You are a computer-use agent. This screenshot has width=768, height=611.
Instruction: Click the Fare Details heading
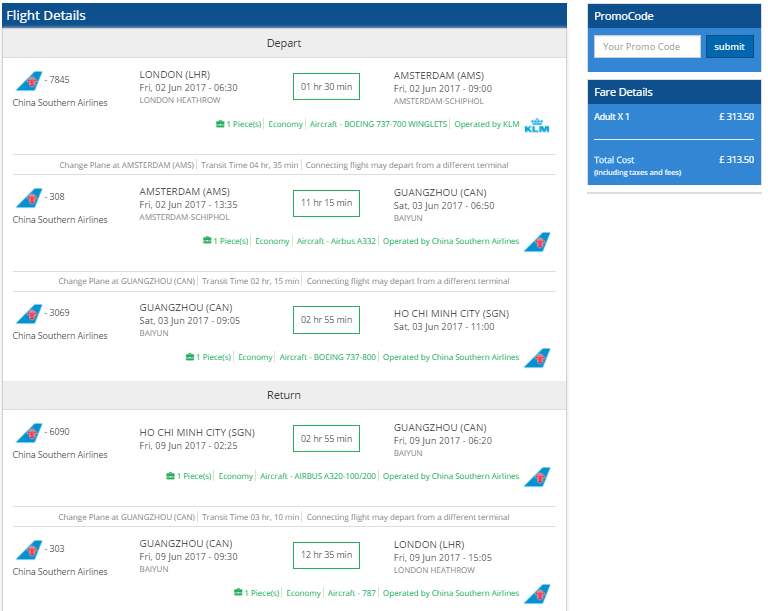623,92
